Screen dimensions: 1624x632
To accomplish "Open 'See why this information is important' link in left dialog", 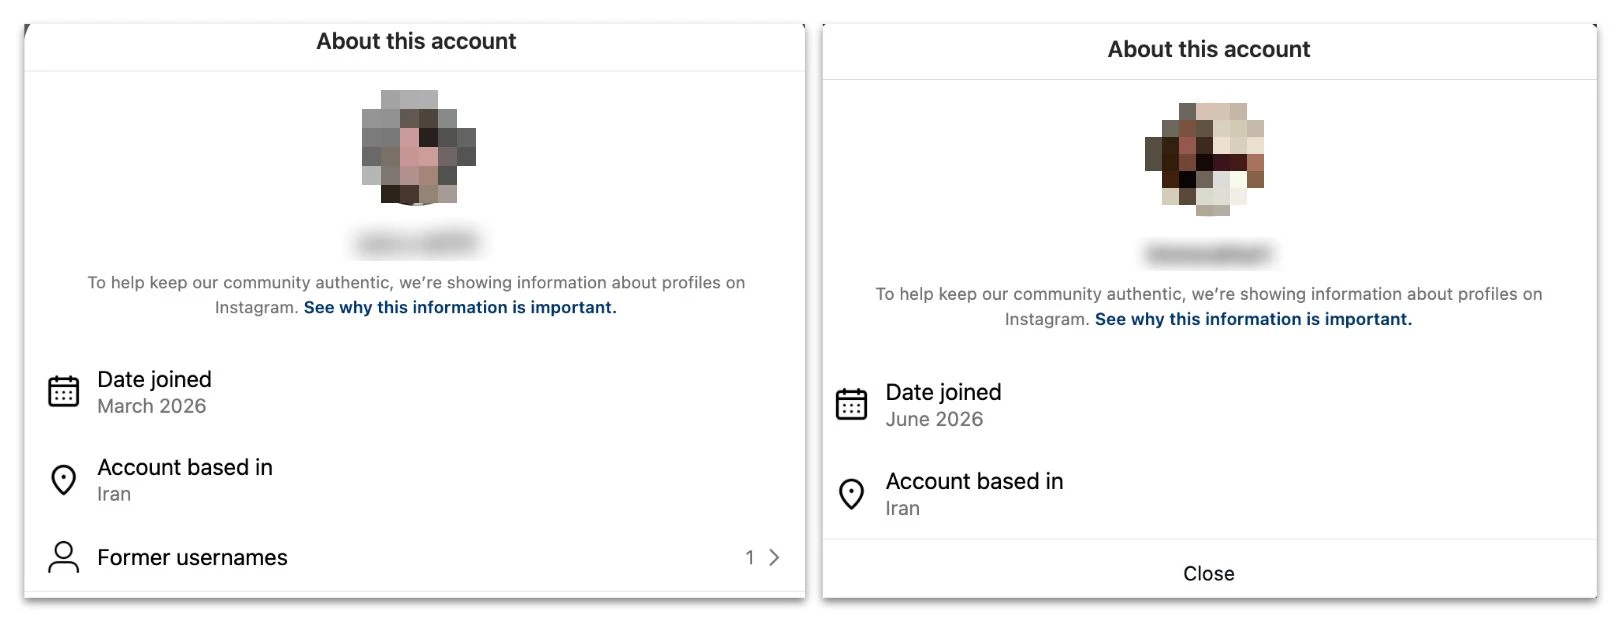I will pos(460,307).
